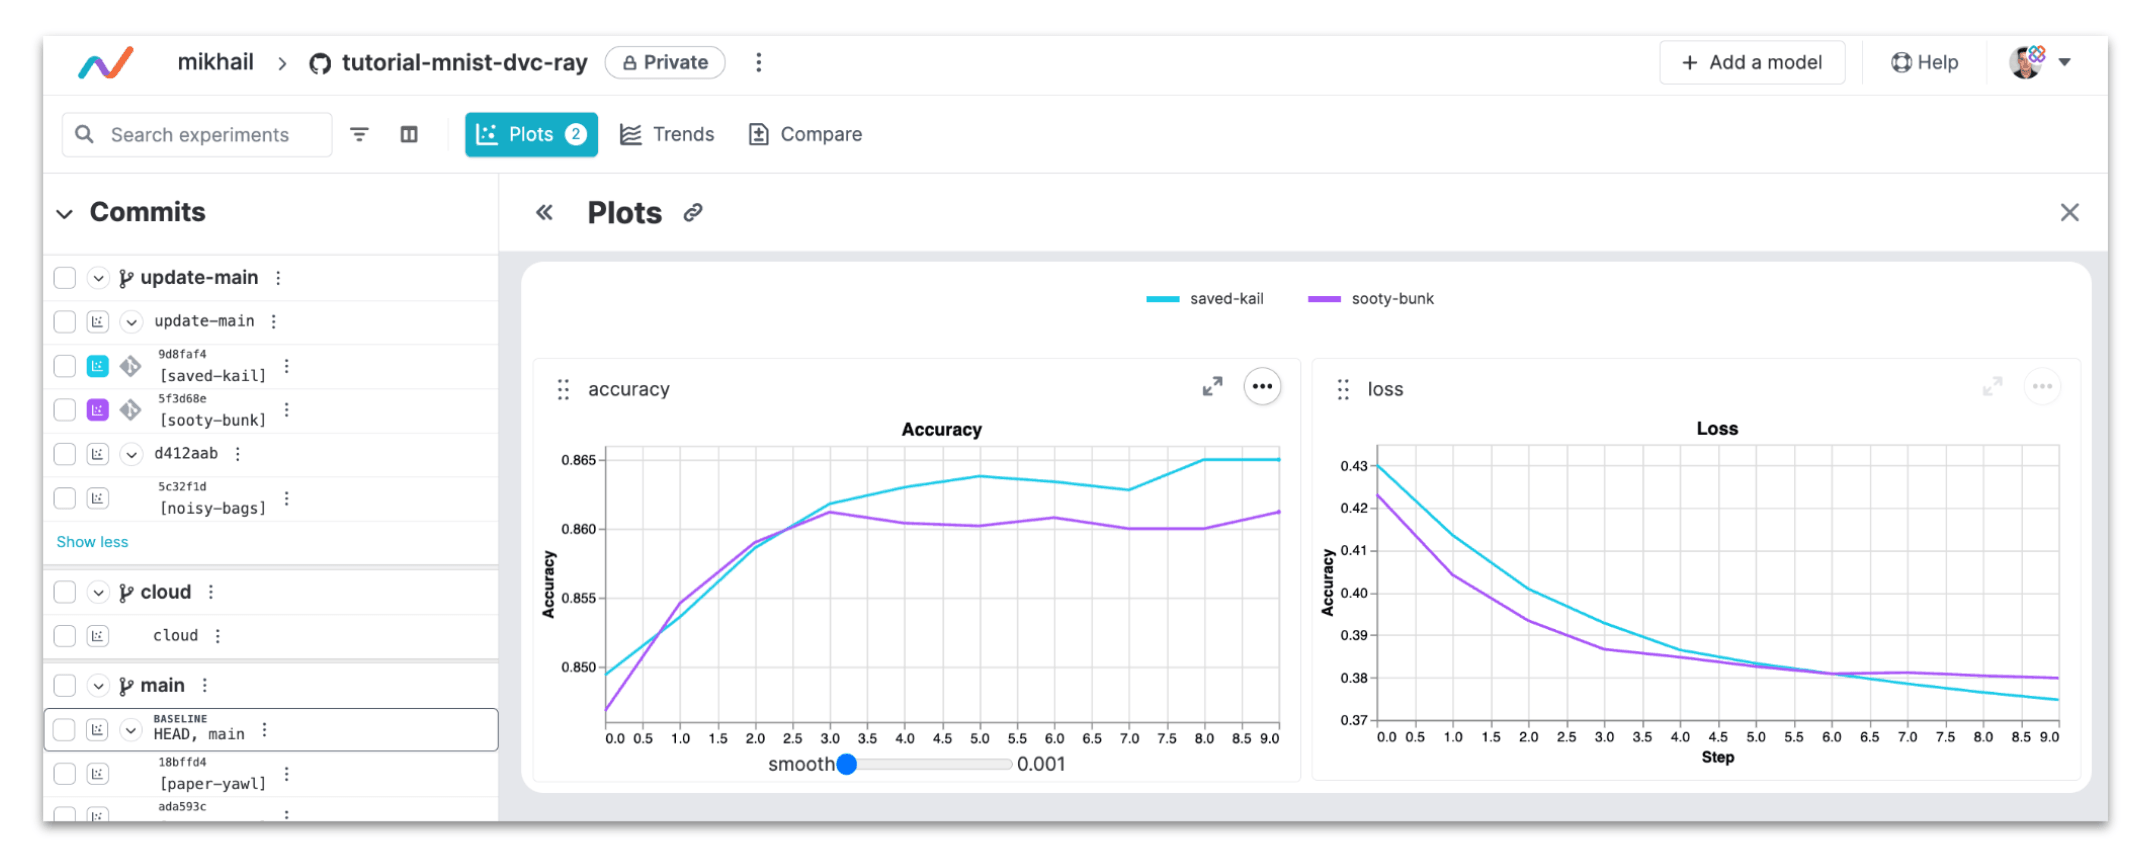
Task: Grab the loss plot drag handle
Action: click(1343, 389)
